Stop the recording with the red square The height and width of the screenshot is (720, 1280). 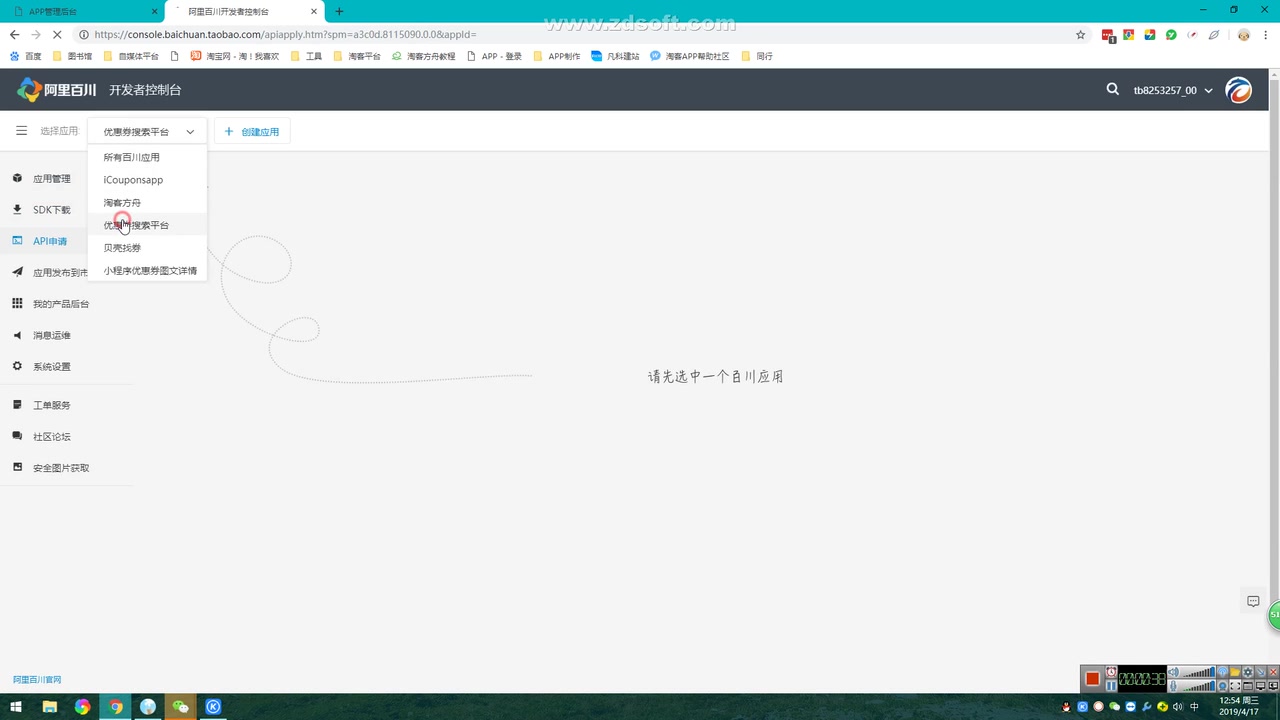(x=1092, y=679)
